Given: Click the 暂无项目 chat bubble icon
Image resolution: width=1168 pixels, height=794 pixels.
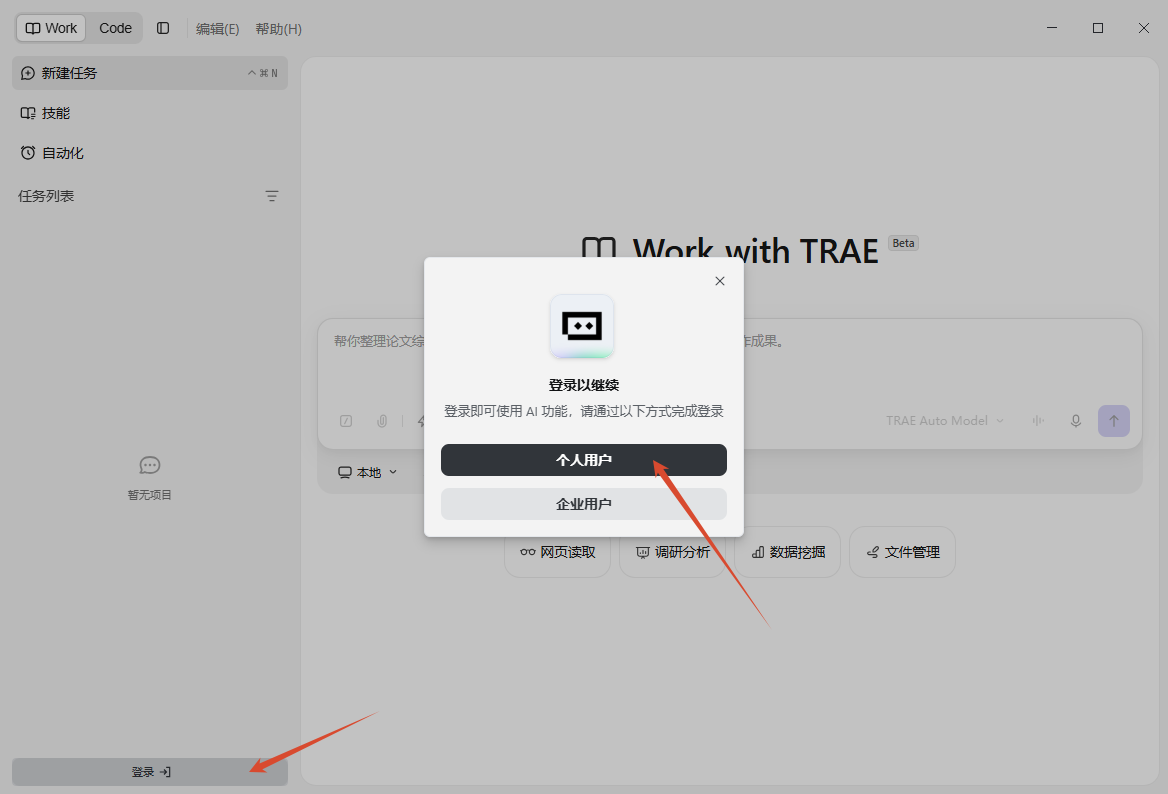Looking at the screenshot, I should click(x=150, y=466).
